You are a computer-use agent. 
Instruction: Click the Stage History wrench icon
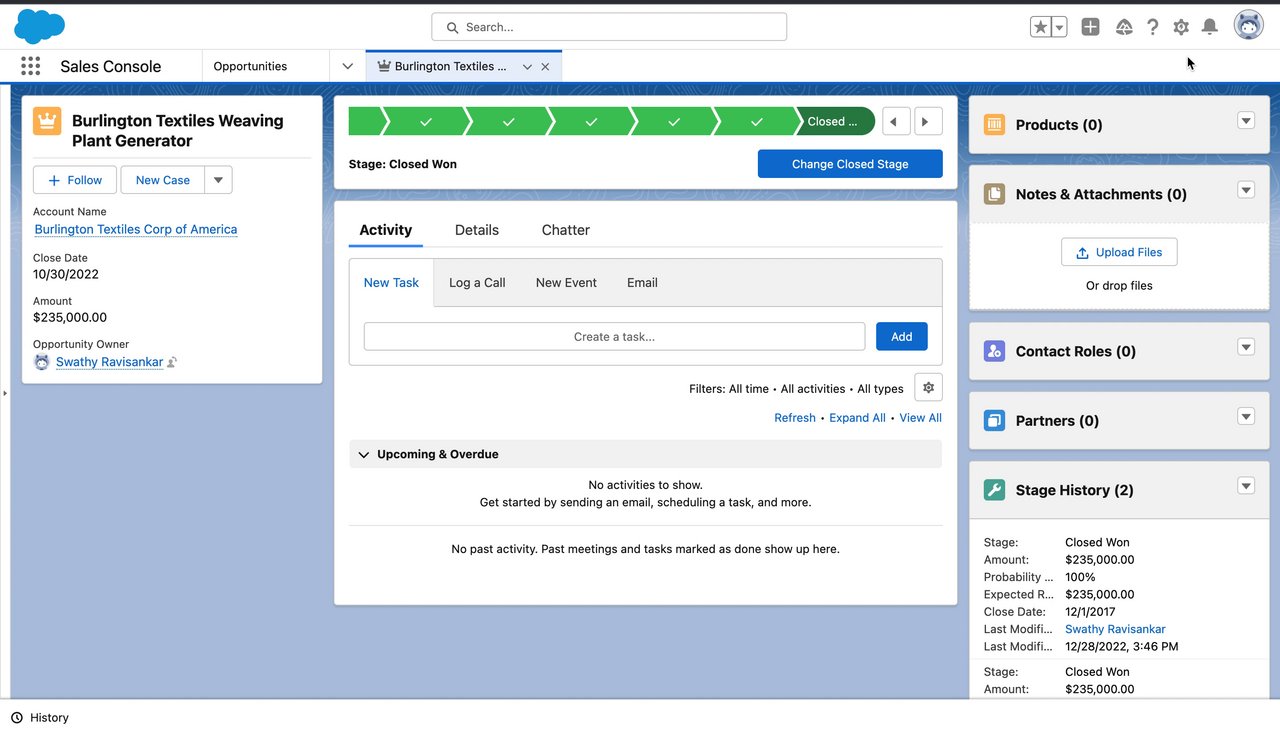click(x=994, y=490)
